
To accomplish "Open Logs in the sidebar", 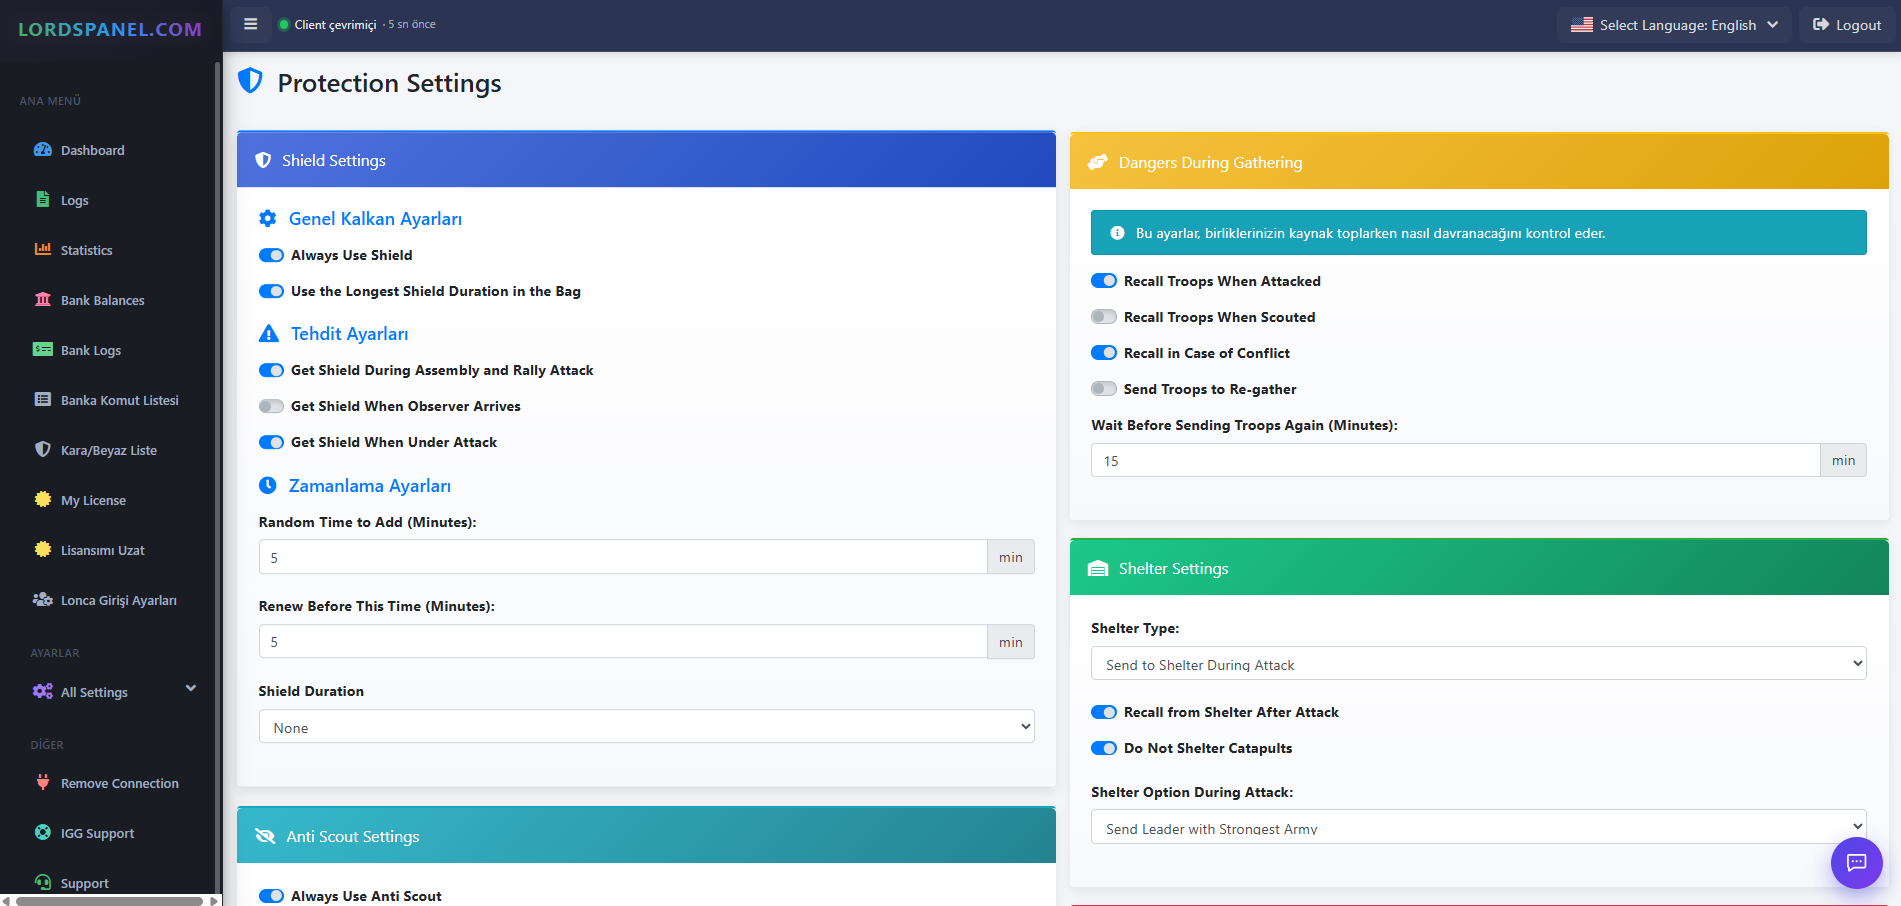I will [75, 200].
